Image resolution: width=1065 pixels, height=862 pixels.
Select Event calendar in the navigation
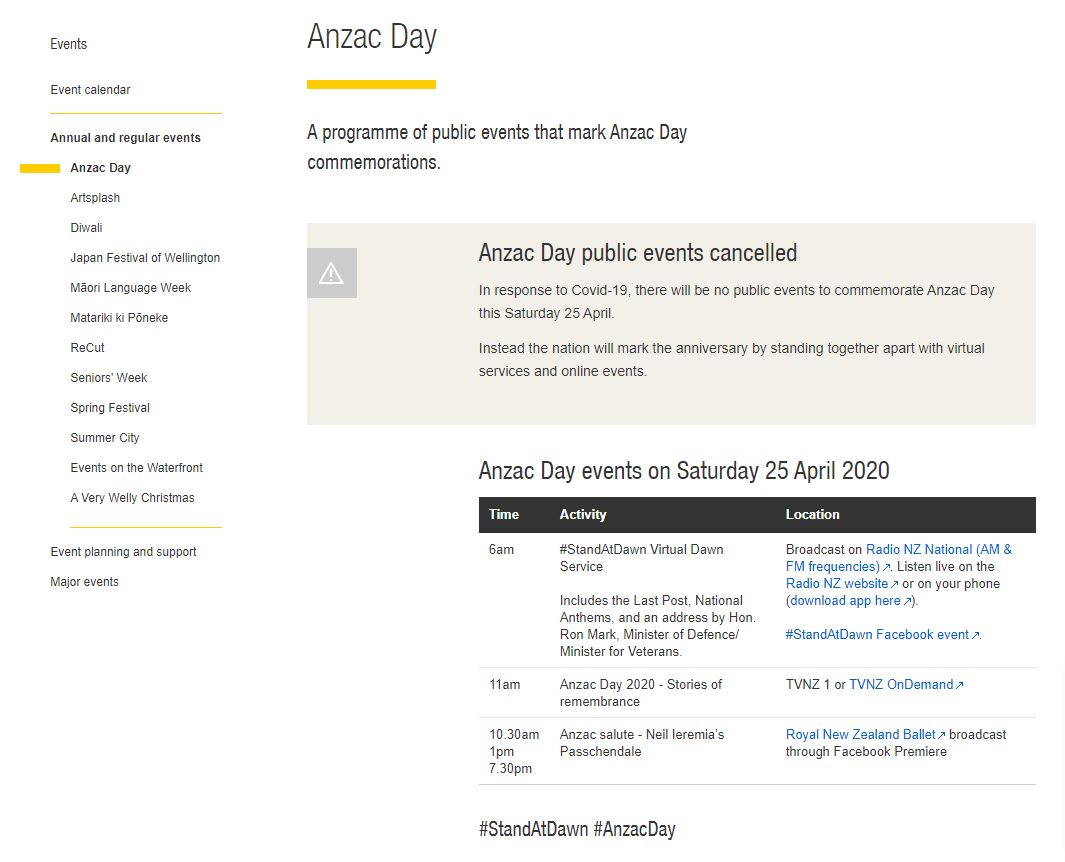pyautogui.click(x=90, y=89)
